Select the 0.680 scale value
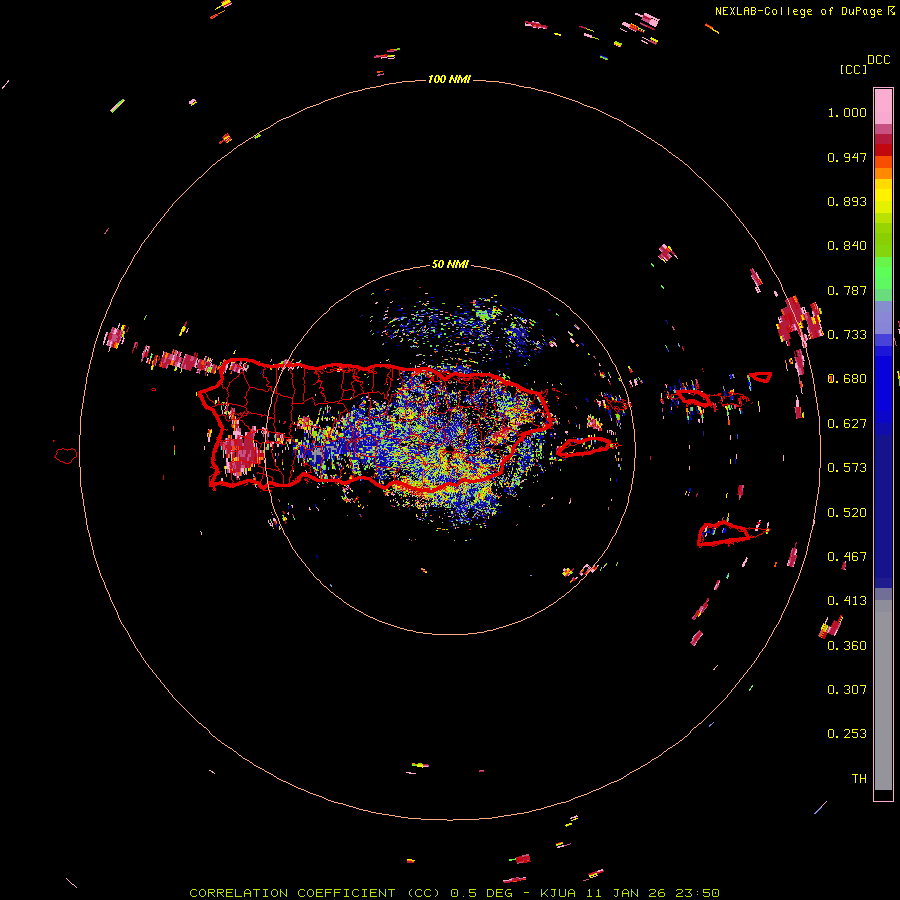Image resolution: width=900 pixels, height=900 pixels. pyautogui.click(x=847, y=379)
